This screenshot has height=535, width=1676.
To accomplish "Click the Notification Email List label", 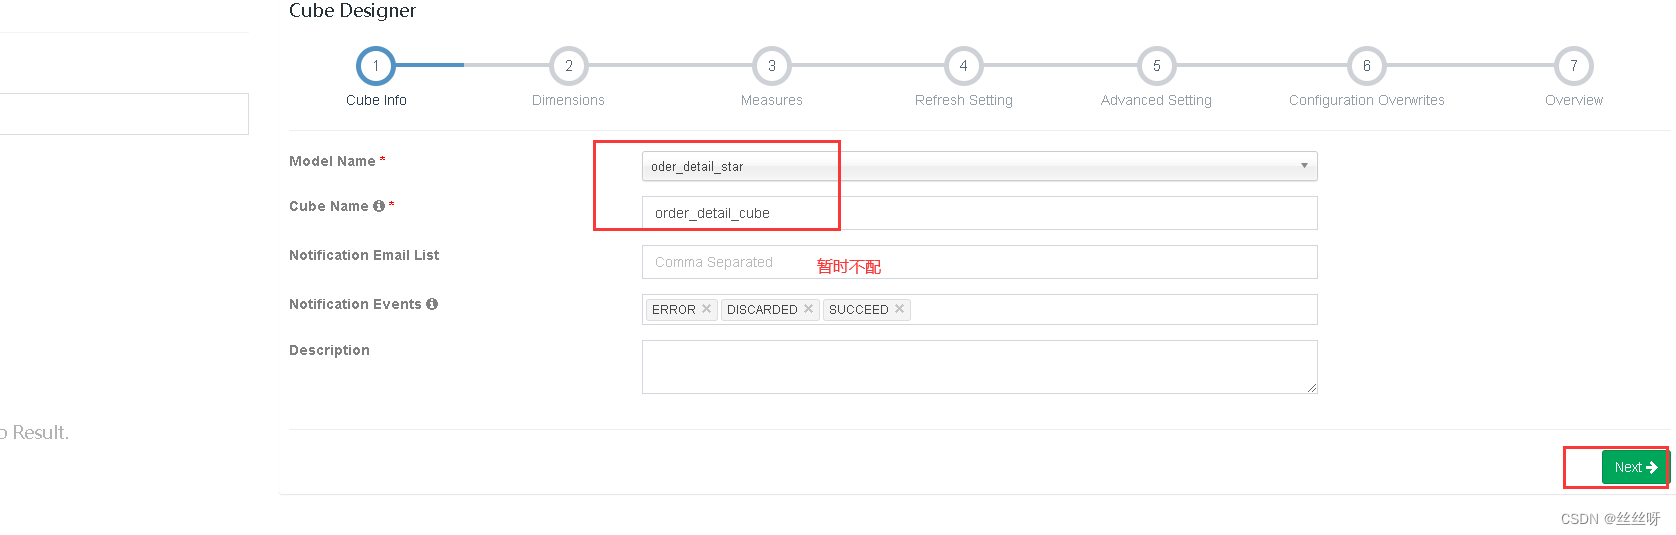I will (364, 255).
